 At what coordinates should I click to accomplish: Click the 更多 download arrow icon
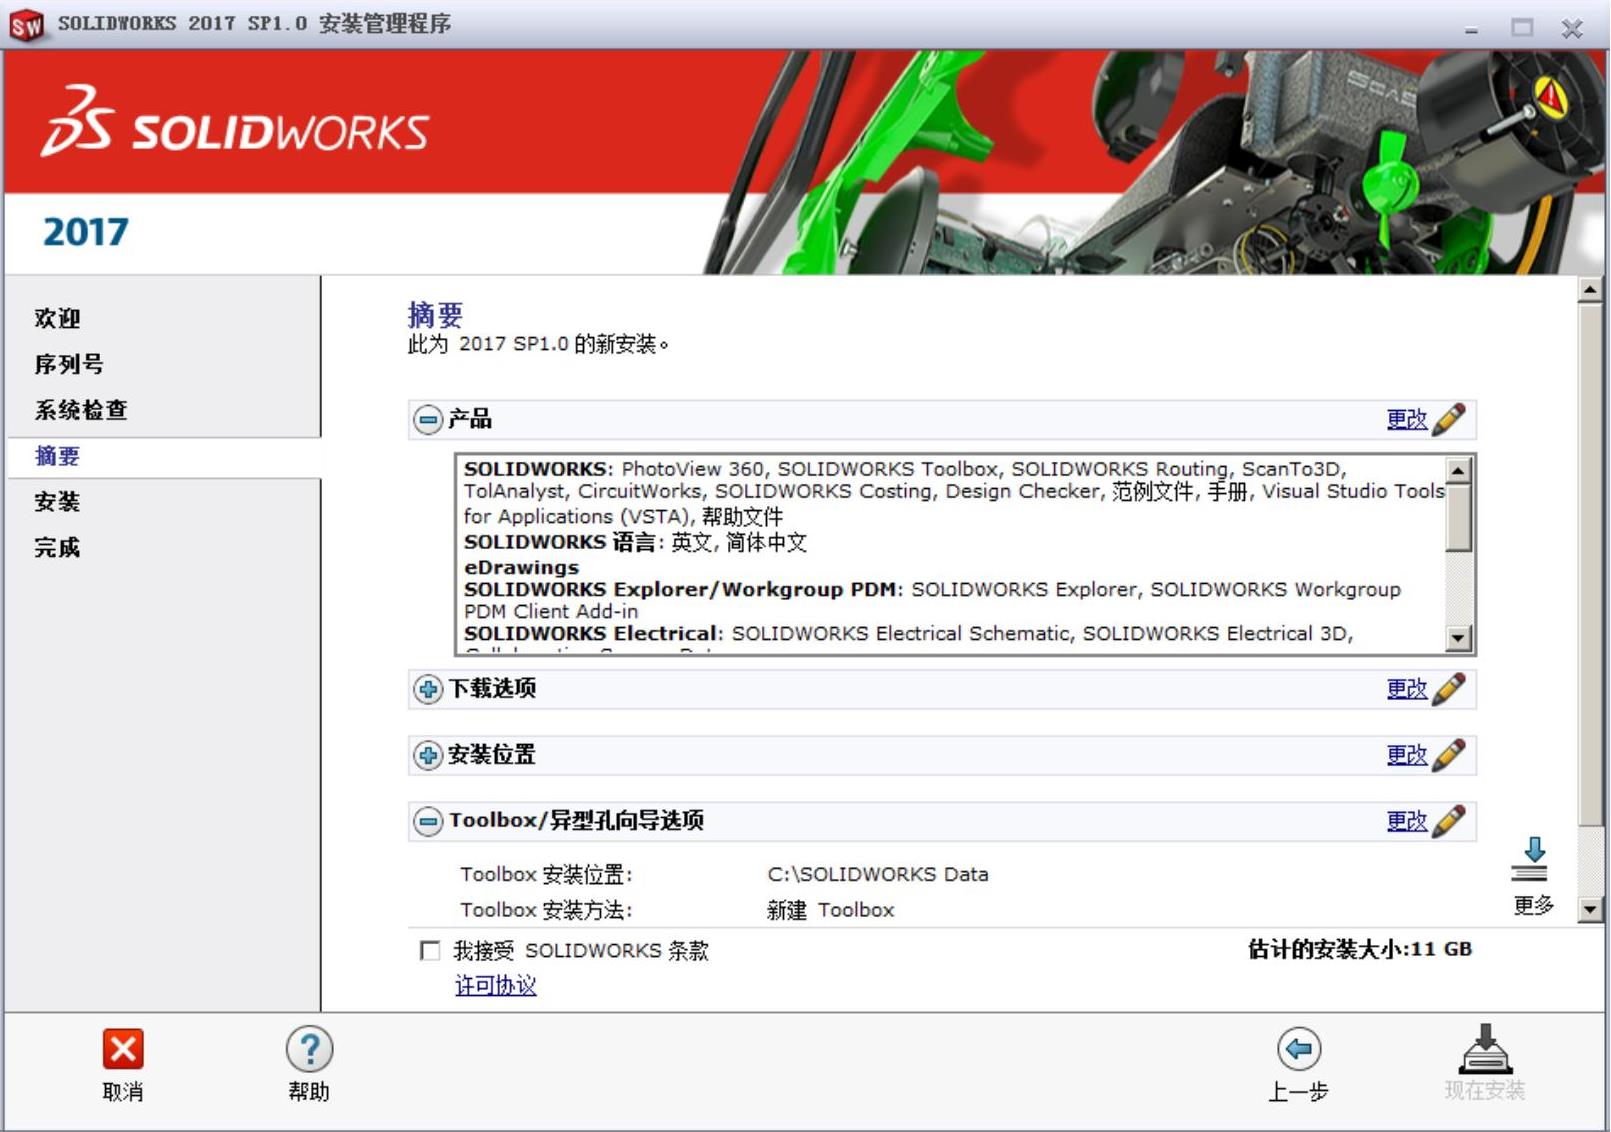pyautogui.click(x=1531, y=860)
